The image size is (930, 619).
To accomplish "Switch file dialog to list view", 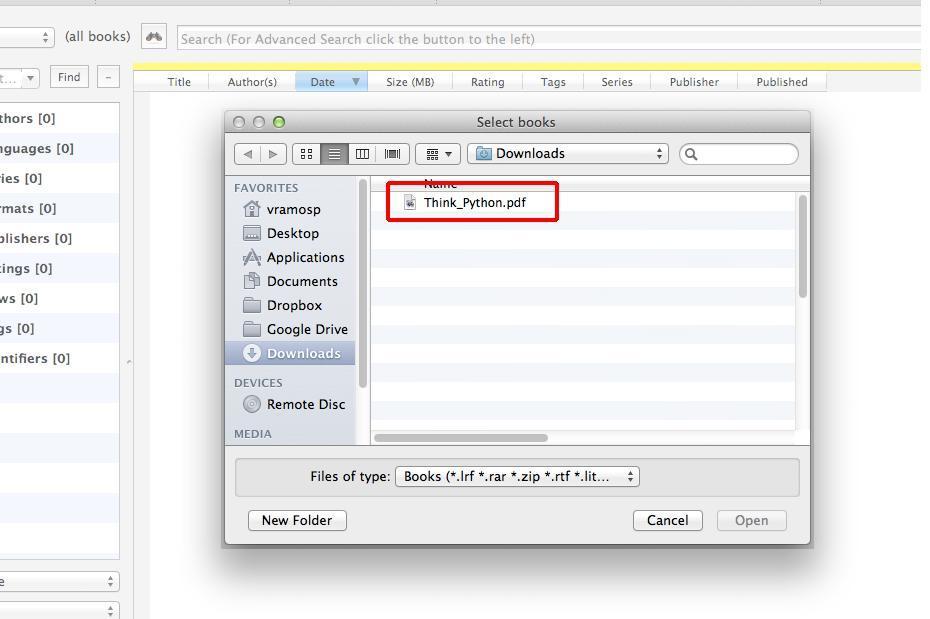I will point(334,154).
